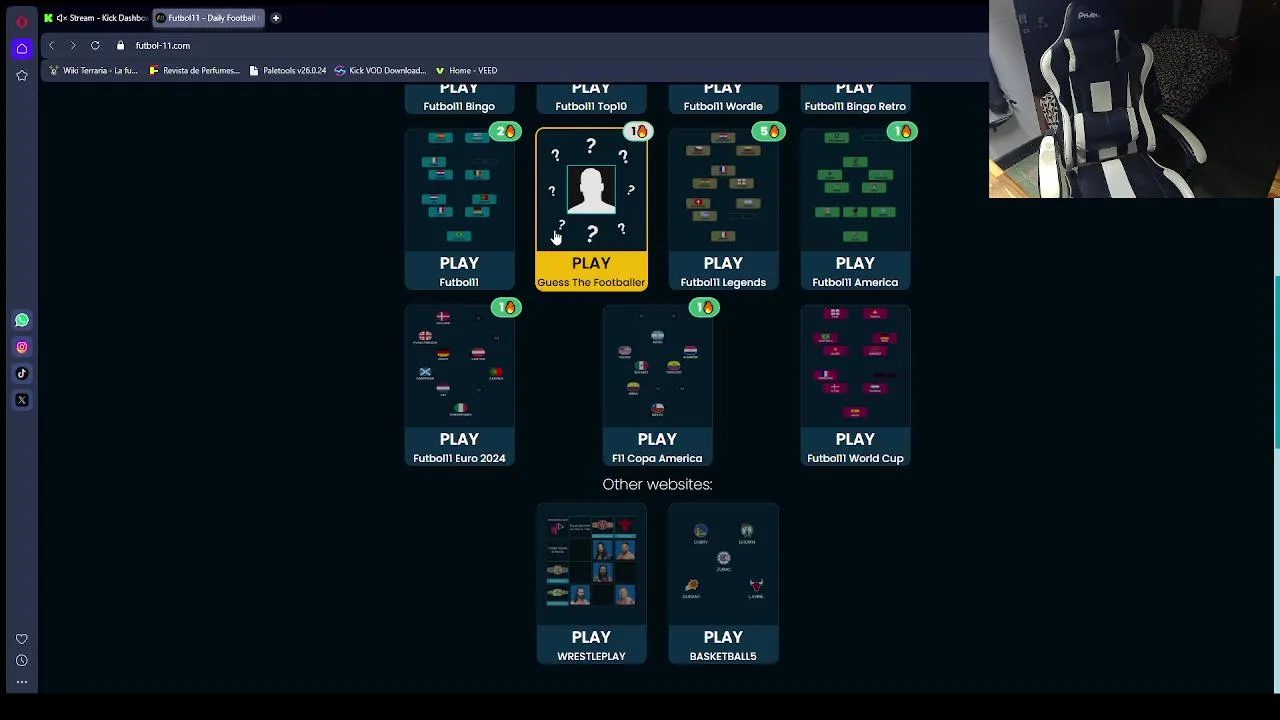Click the Futbol11 Euro 2024 formation thumbnail
Screen dimensions: 1280x720
click(459, 365)
